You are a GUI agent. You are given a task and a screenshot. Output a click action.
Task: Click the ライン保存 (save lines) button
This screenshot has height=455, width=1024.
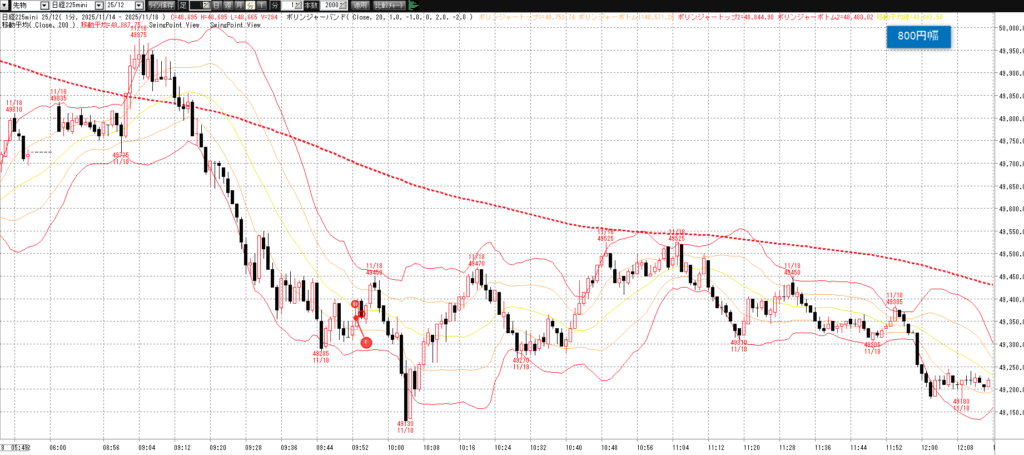coord(161,6)
